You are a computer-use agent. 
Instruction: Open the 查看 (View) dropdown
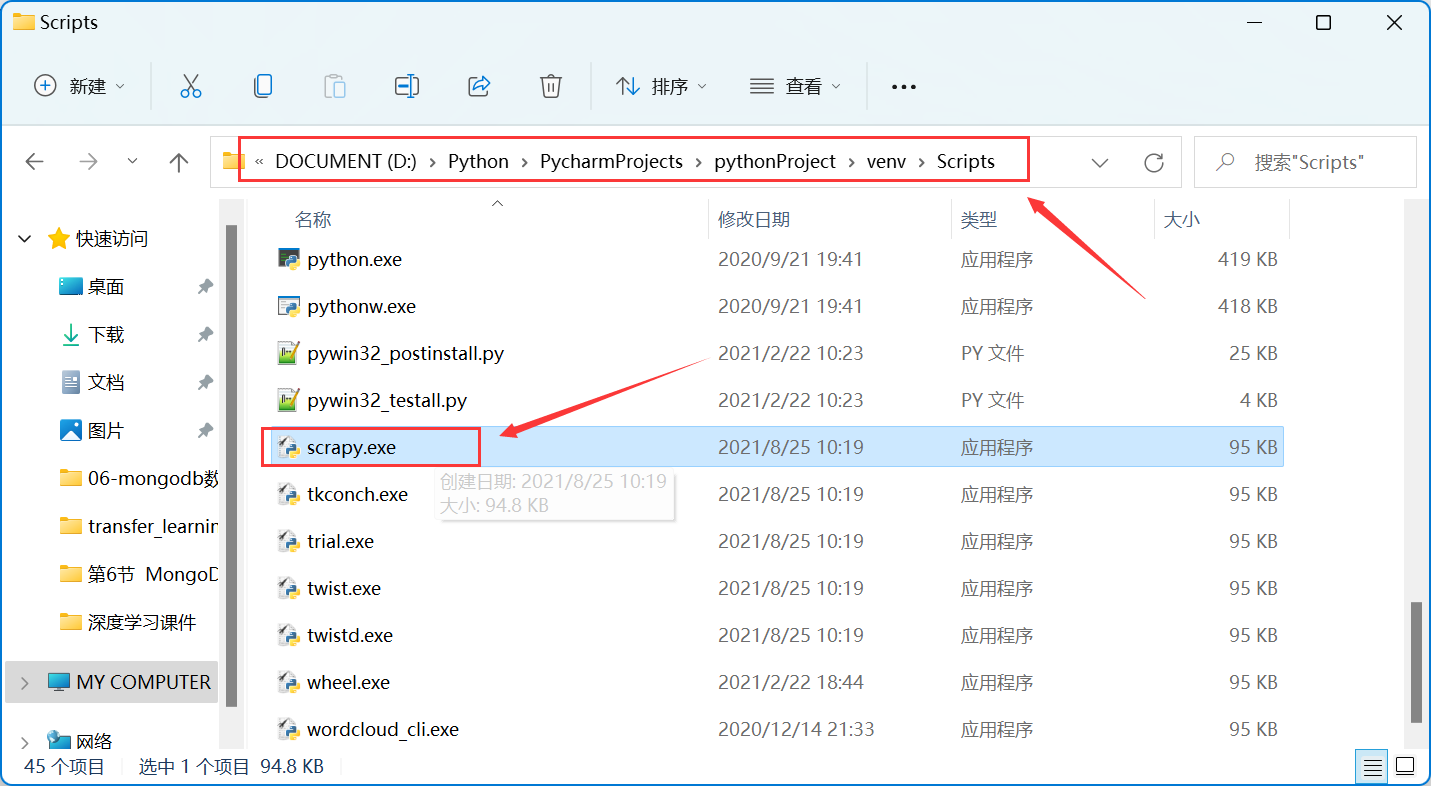click(796, 87)
